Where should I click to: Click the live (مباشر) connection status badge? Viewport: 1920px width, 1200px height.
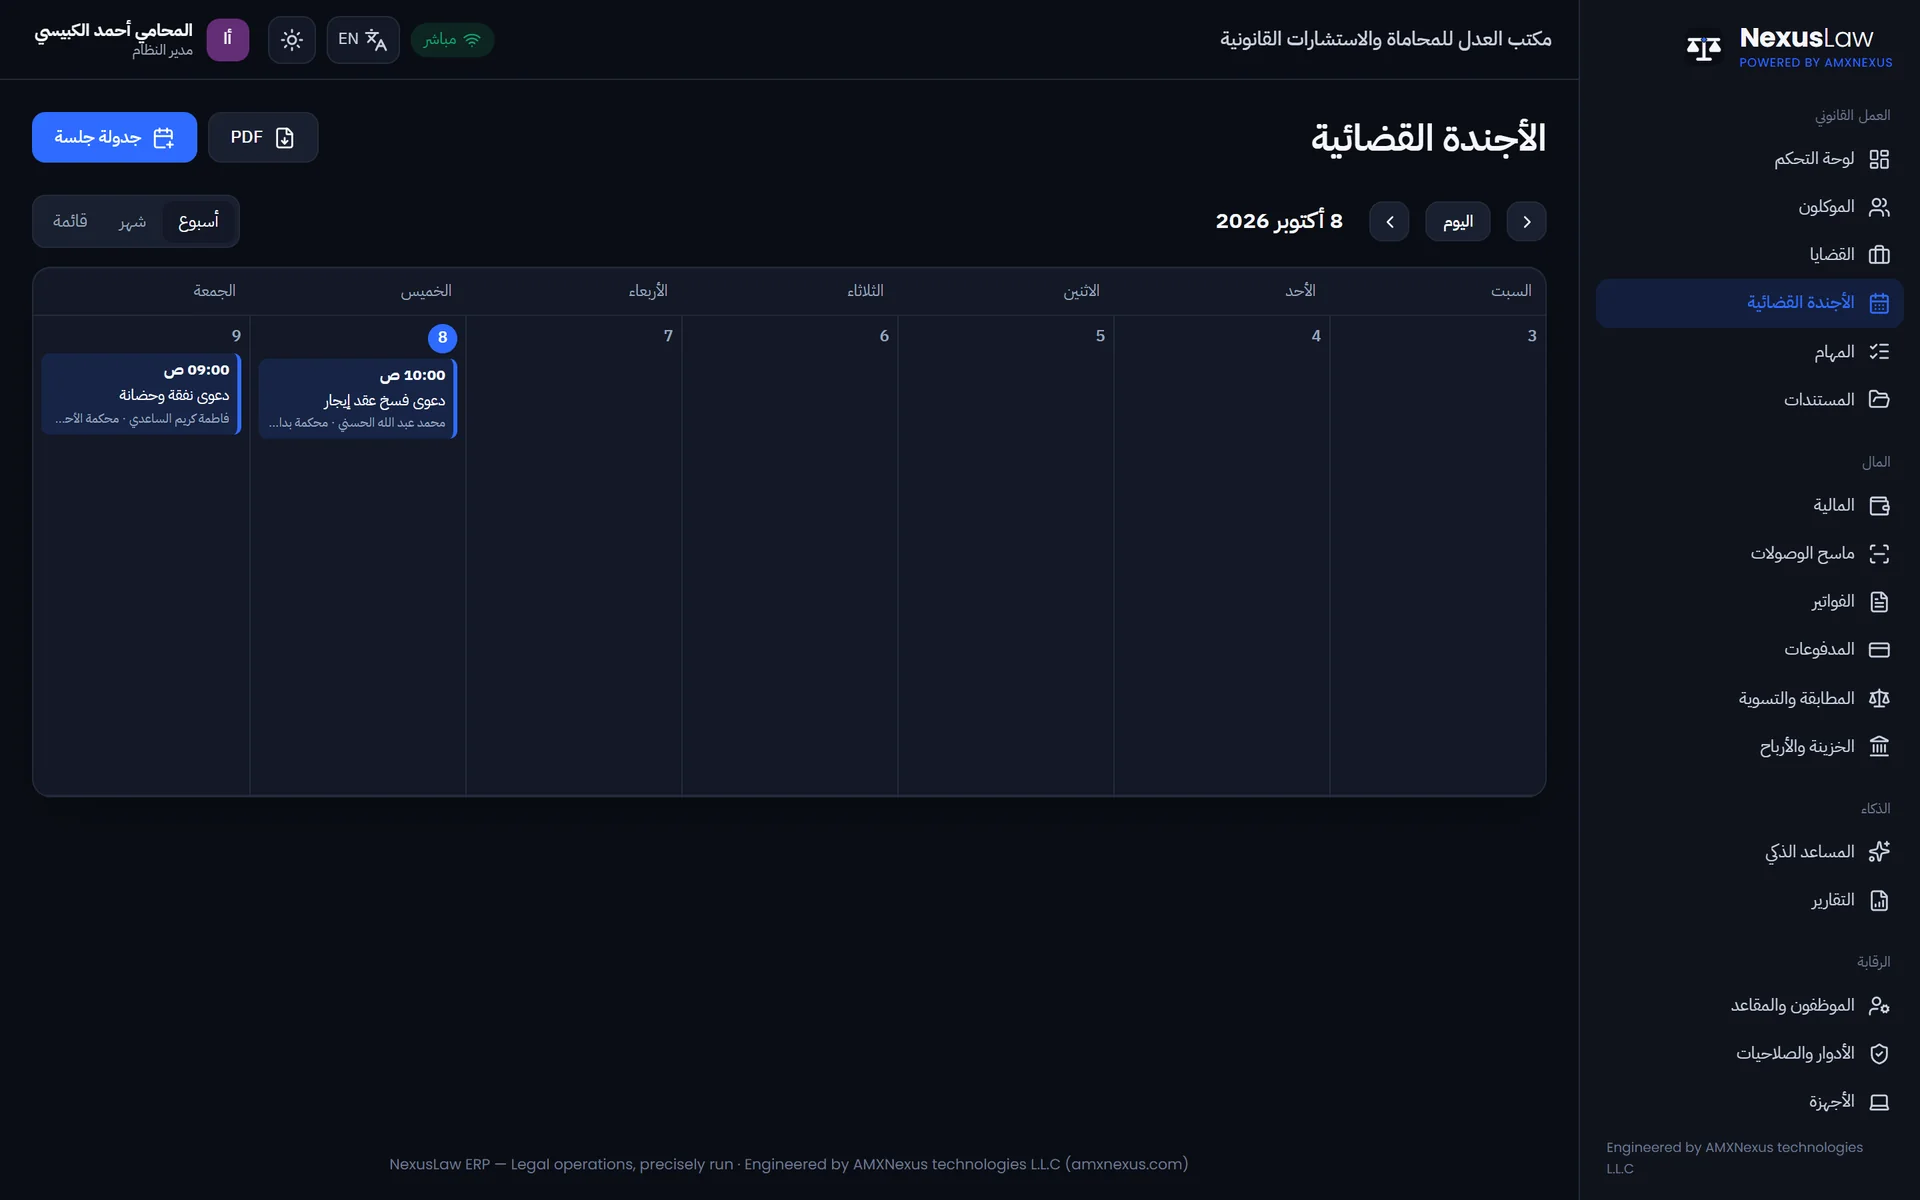click(x=452, y=40)
